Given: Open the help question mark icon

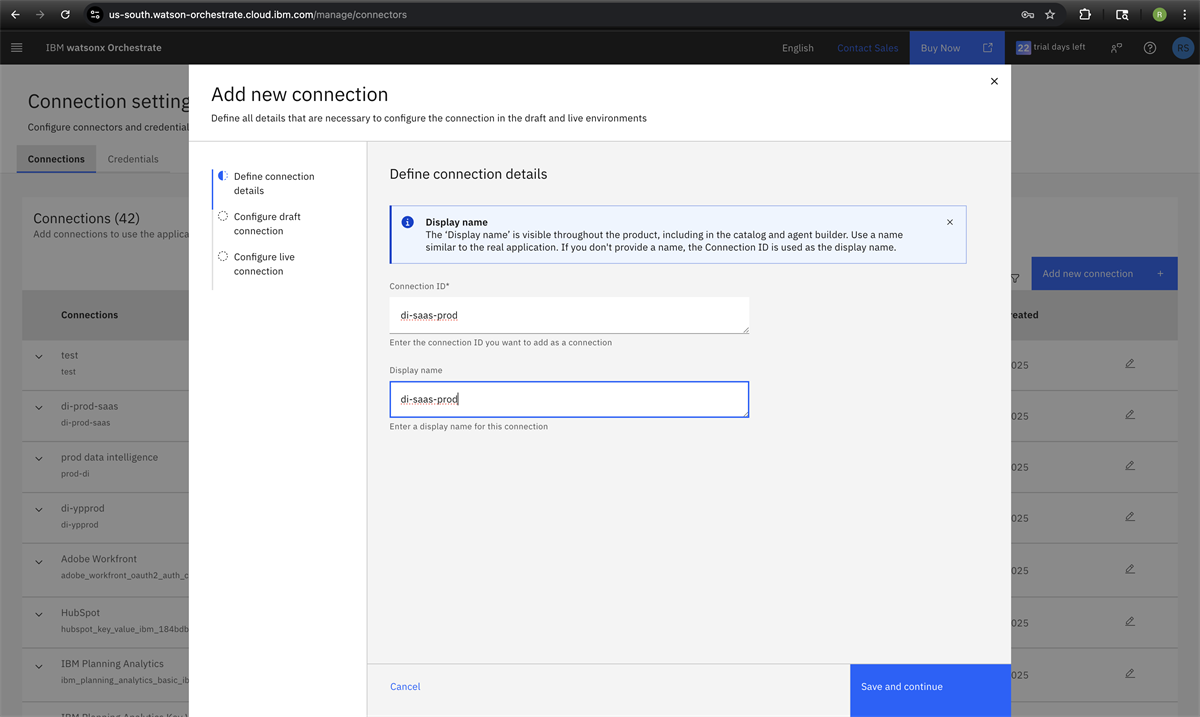Looking at the screenshot, I should coord(1150,47).
